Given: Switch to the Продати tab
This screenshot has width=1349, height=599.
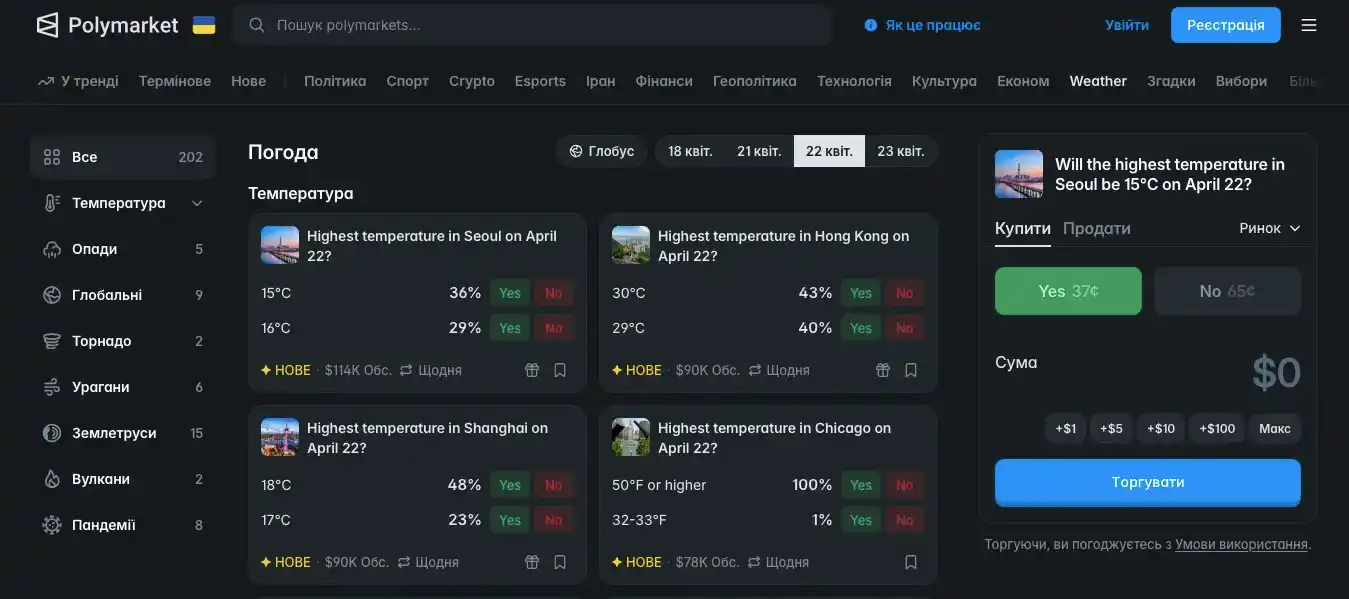Looking at the screenshot, I should click(x=1096, y=228).
